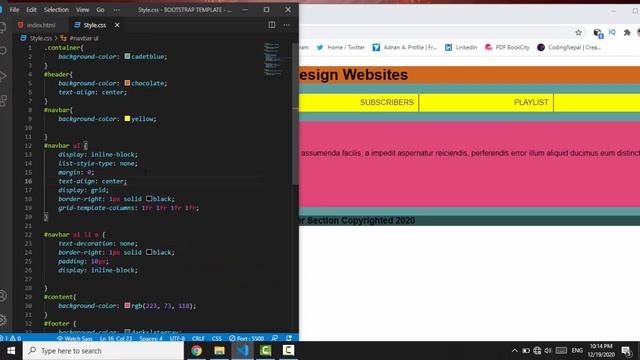
Task: Open the Explorer view in activity bar
Action: [2, 27]
